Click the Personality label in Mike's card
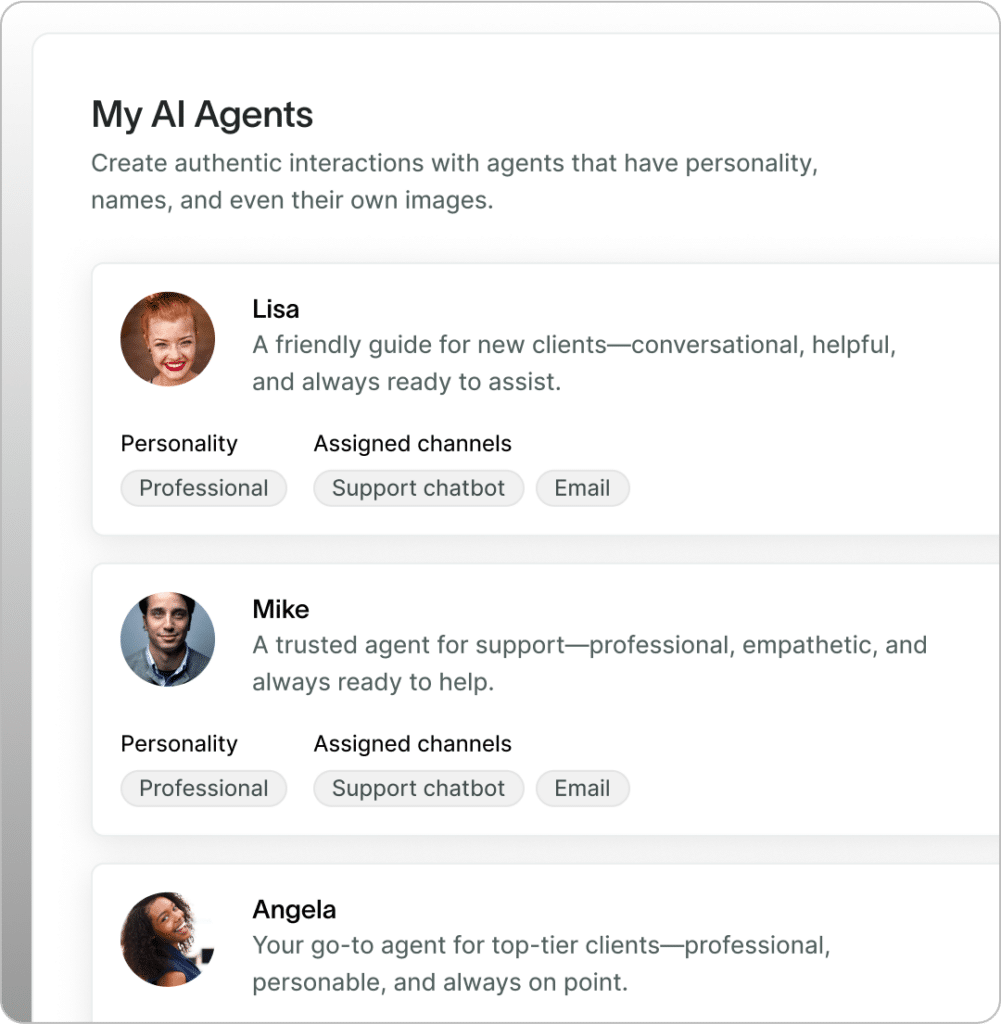This screenshot has width=1001, height=1024. [x=179, y=744]
